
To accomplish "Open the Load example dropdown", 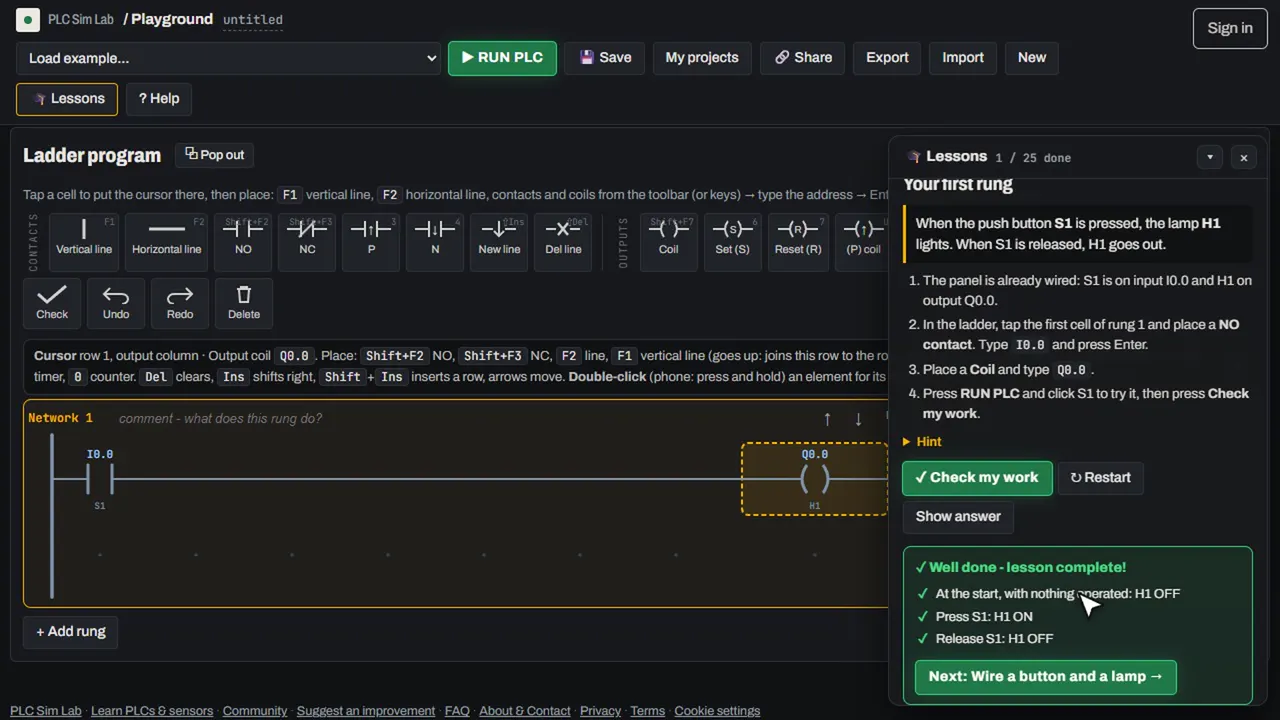I will 229,58.
